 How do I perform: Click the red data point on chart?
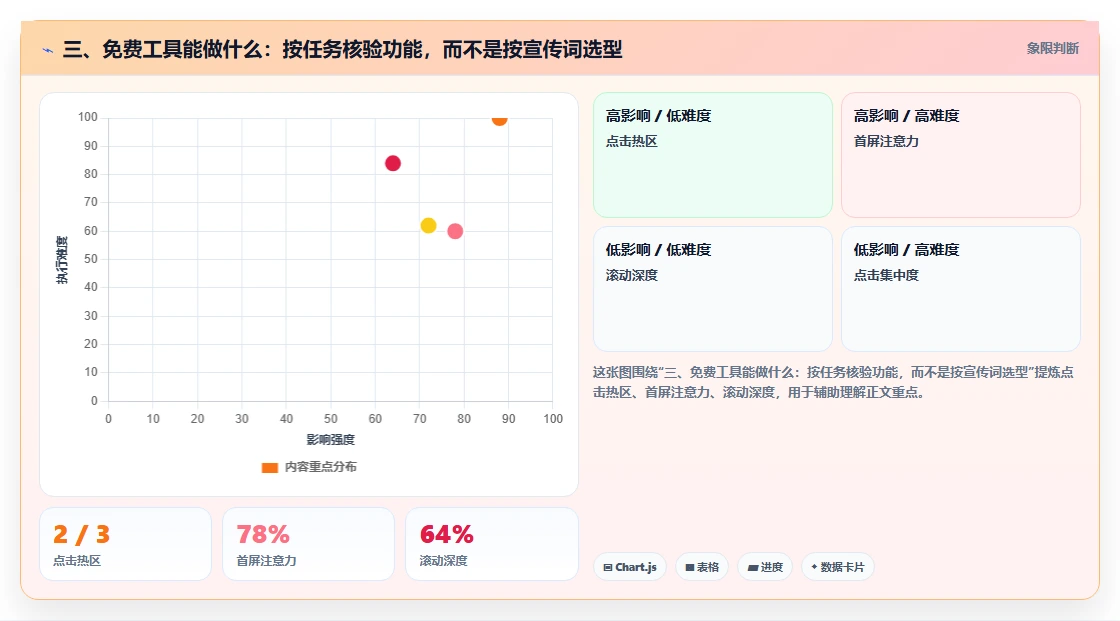pos(393,164)
